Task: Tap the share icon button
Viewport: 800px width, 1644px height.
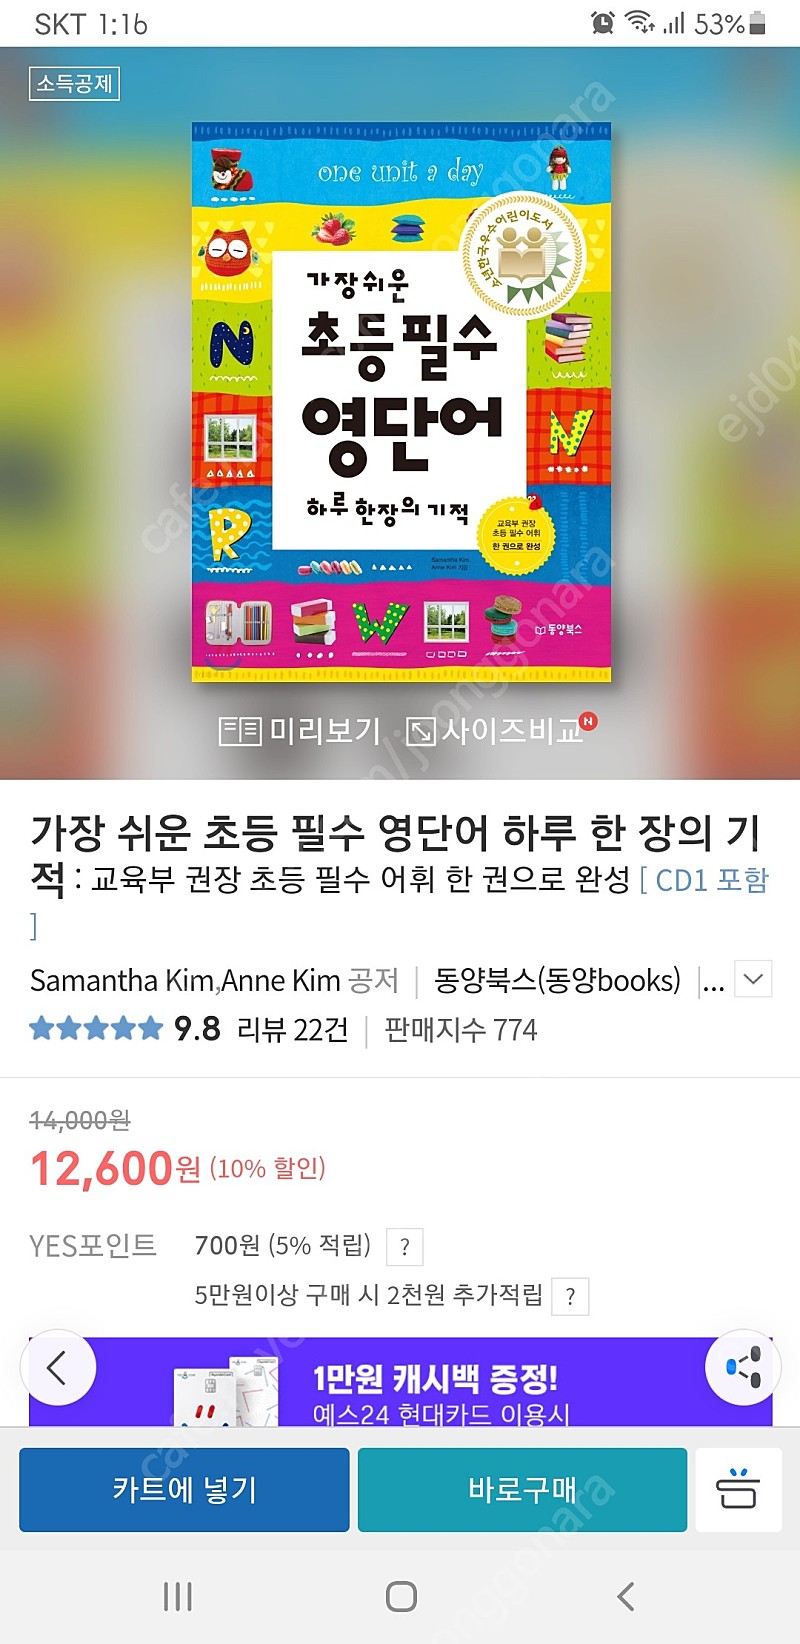Action: [x=743, y=1367]
